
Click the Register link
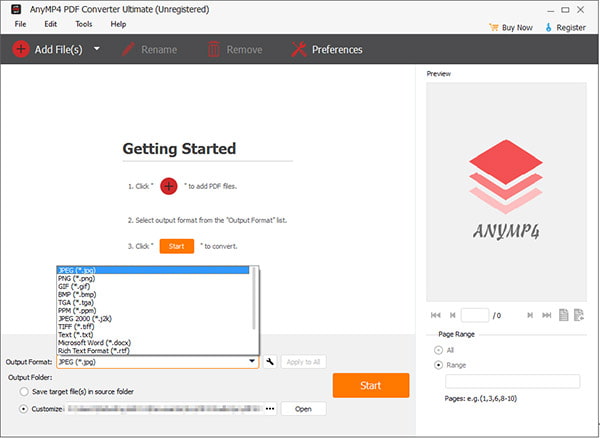(x=566, y=28)
